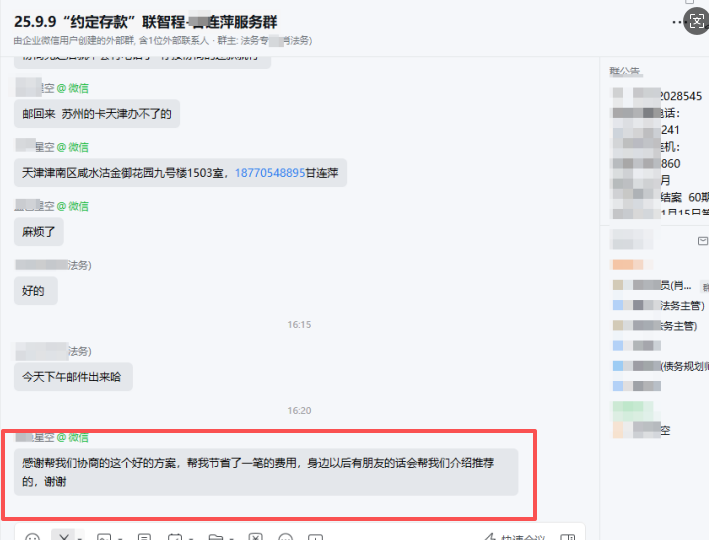
Task: Open the three-dots more options menu
Action: 676,22
